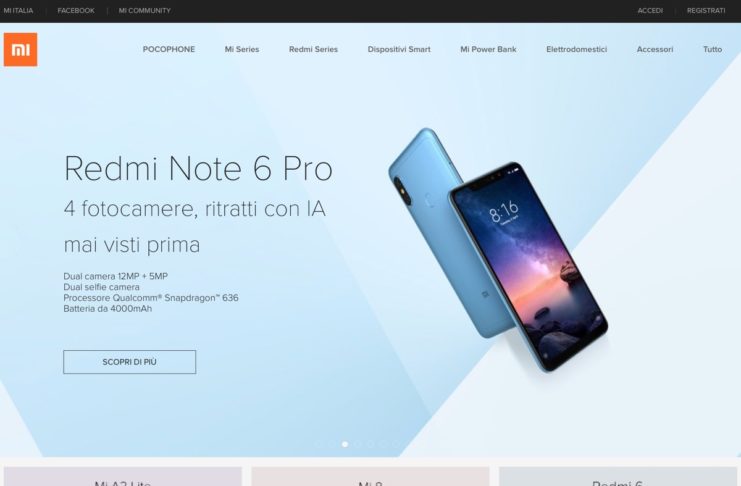Expand the Mi Power Bank category
The width and height of the screenshot is (741, 486).
pyautogui.click(x=488, y=49)
